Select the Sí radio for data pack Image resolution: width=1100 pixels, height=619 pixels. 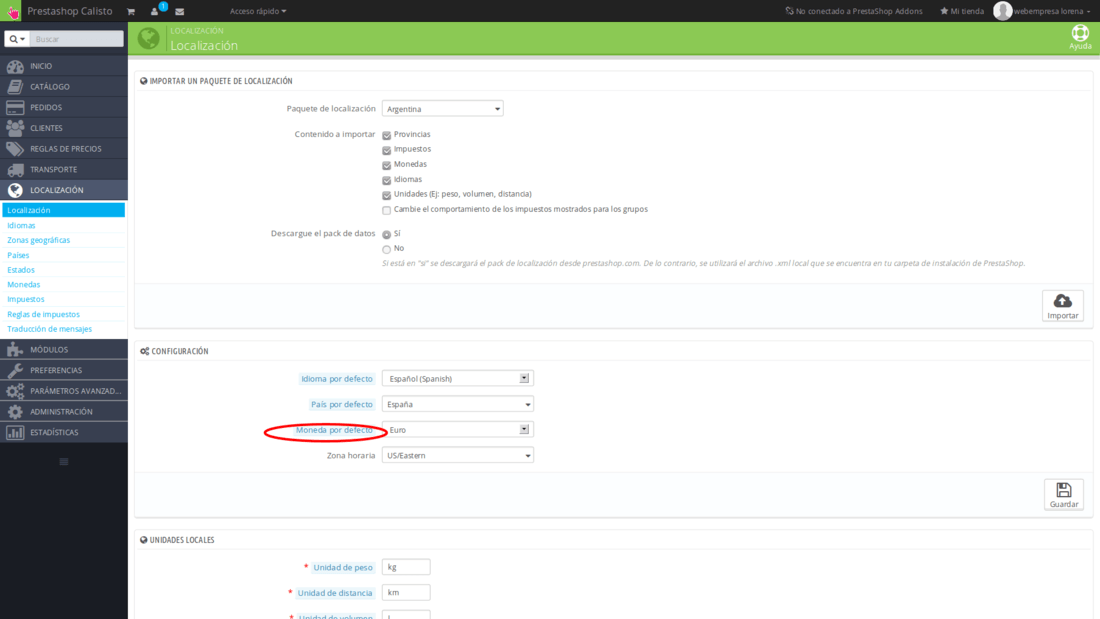pyautogui.click(x=387, y=234)
